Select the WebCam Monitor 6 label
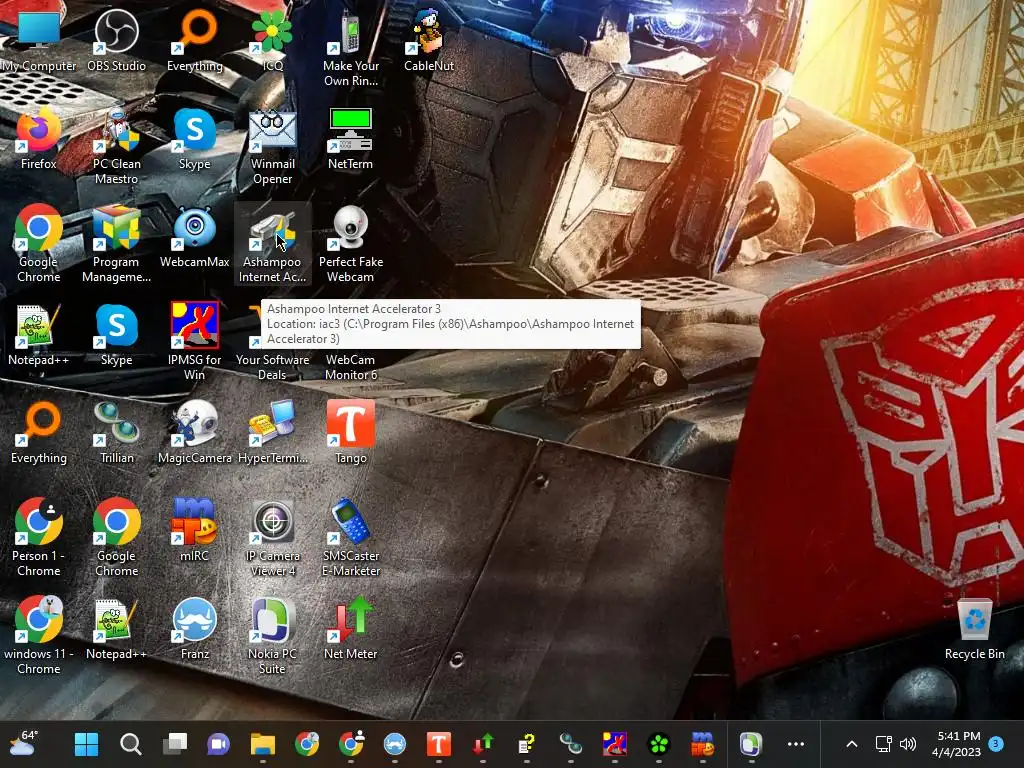 click(351, 367)
